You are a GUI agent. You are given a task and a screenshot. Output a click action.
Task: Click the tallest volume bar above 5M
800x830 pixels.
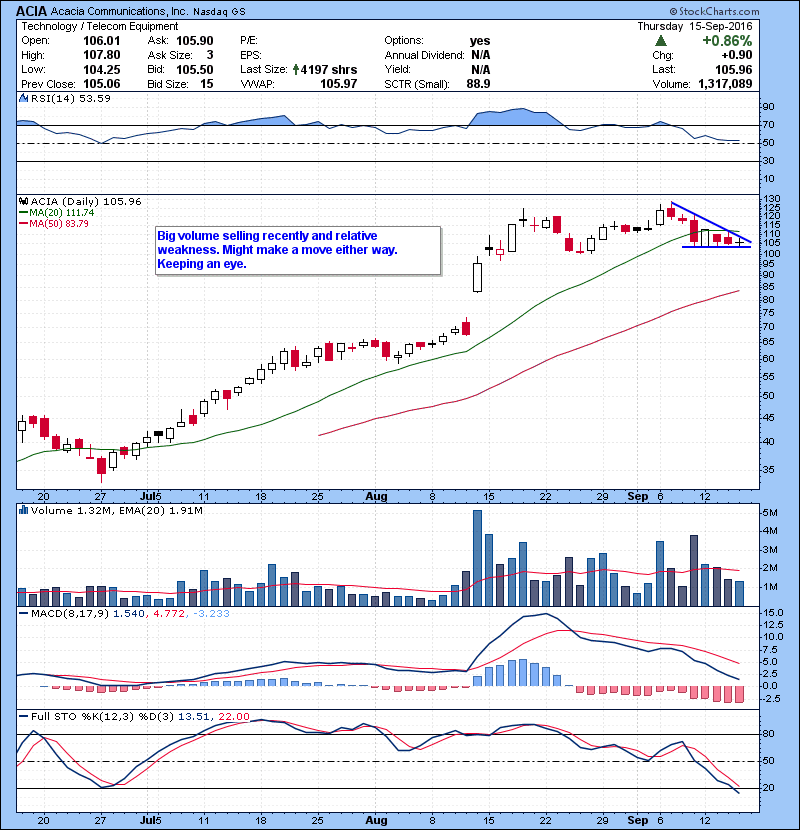tap(477, 558)
